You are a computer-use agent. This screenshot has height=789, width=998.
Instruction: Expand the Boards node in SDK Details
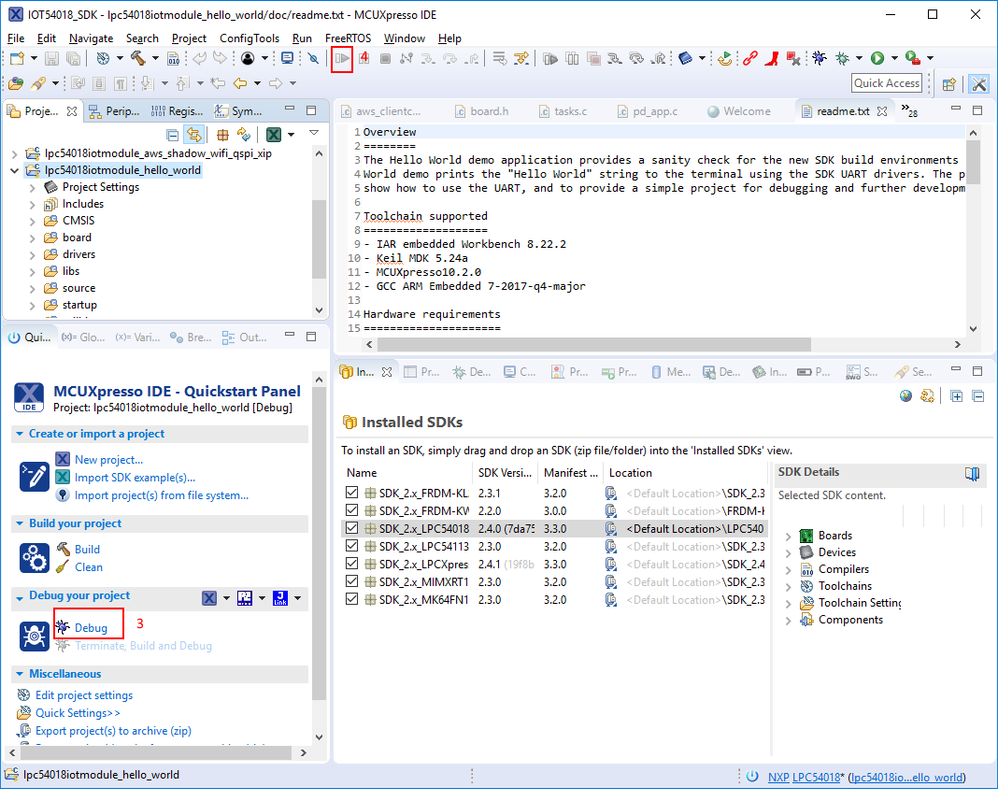[x=788, y=536]
